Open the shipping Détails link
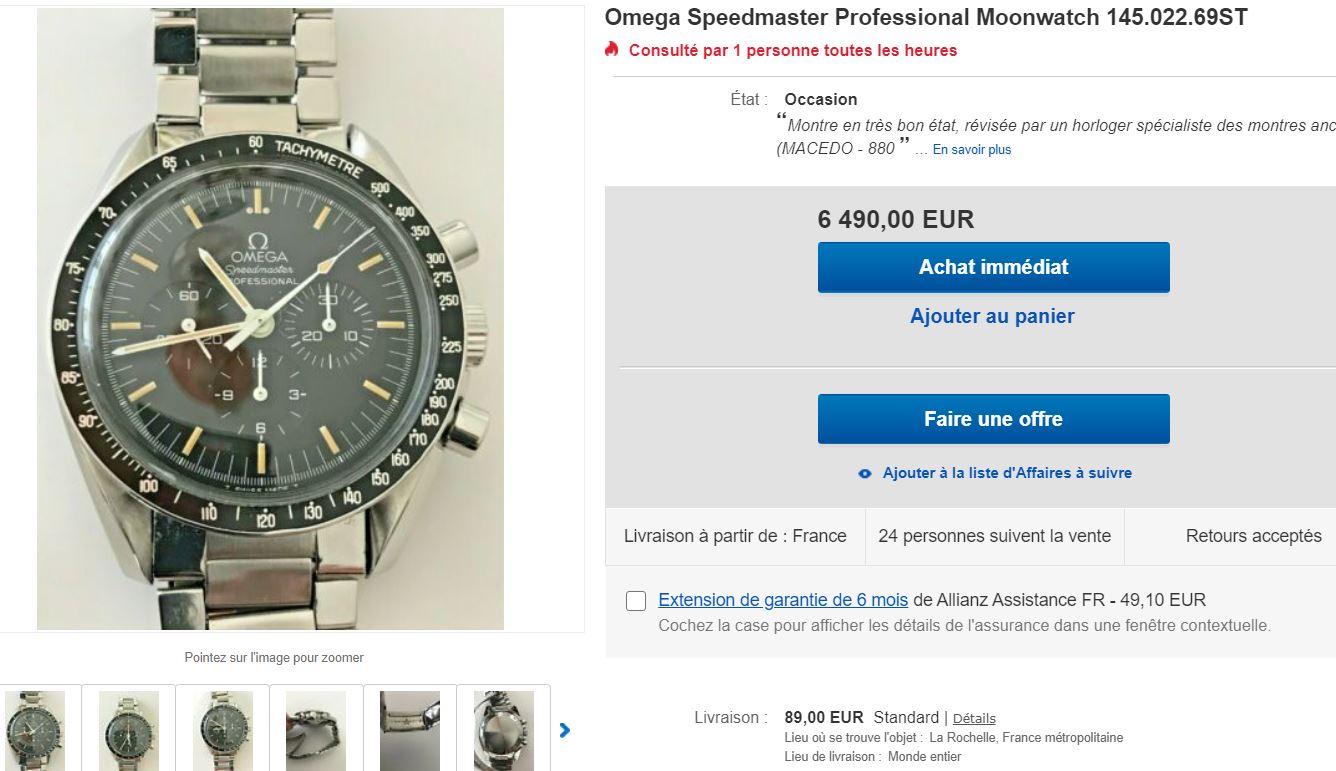The height and width of the screenshot is (771, 1336). (974, 718)
